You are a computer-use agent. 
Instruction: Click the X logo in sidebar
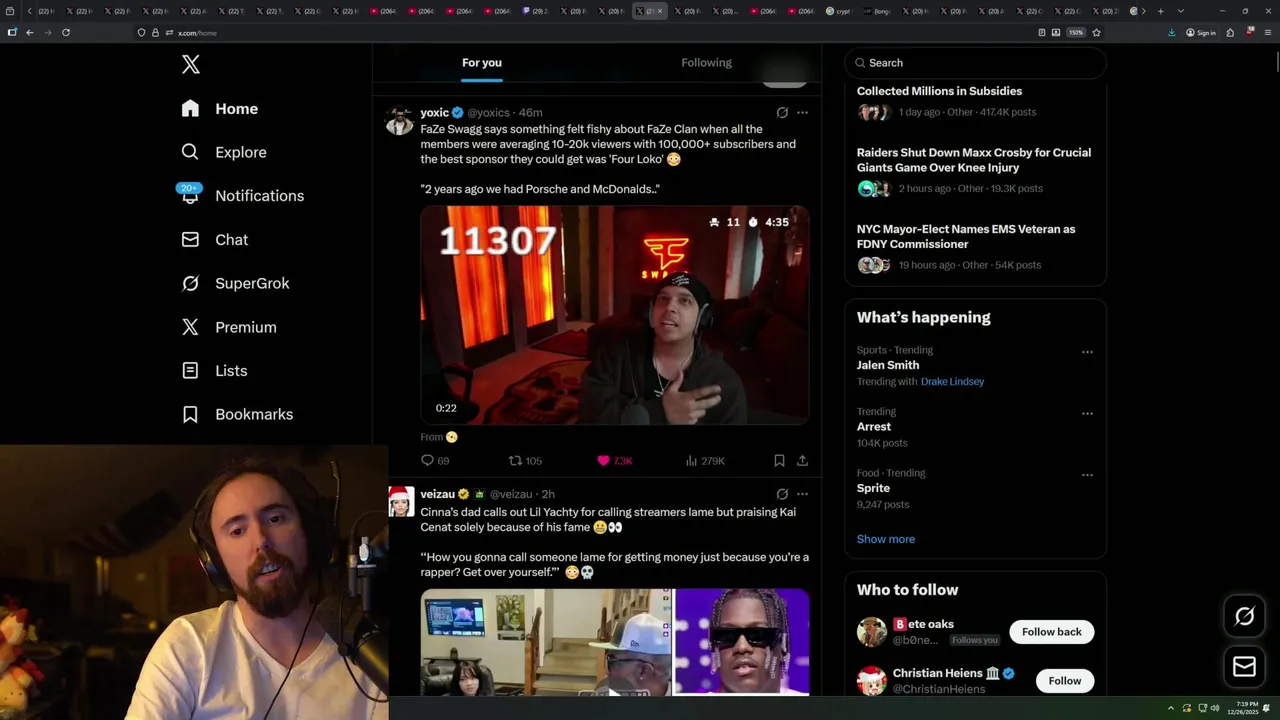point(191,65)
